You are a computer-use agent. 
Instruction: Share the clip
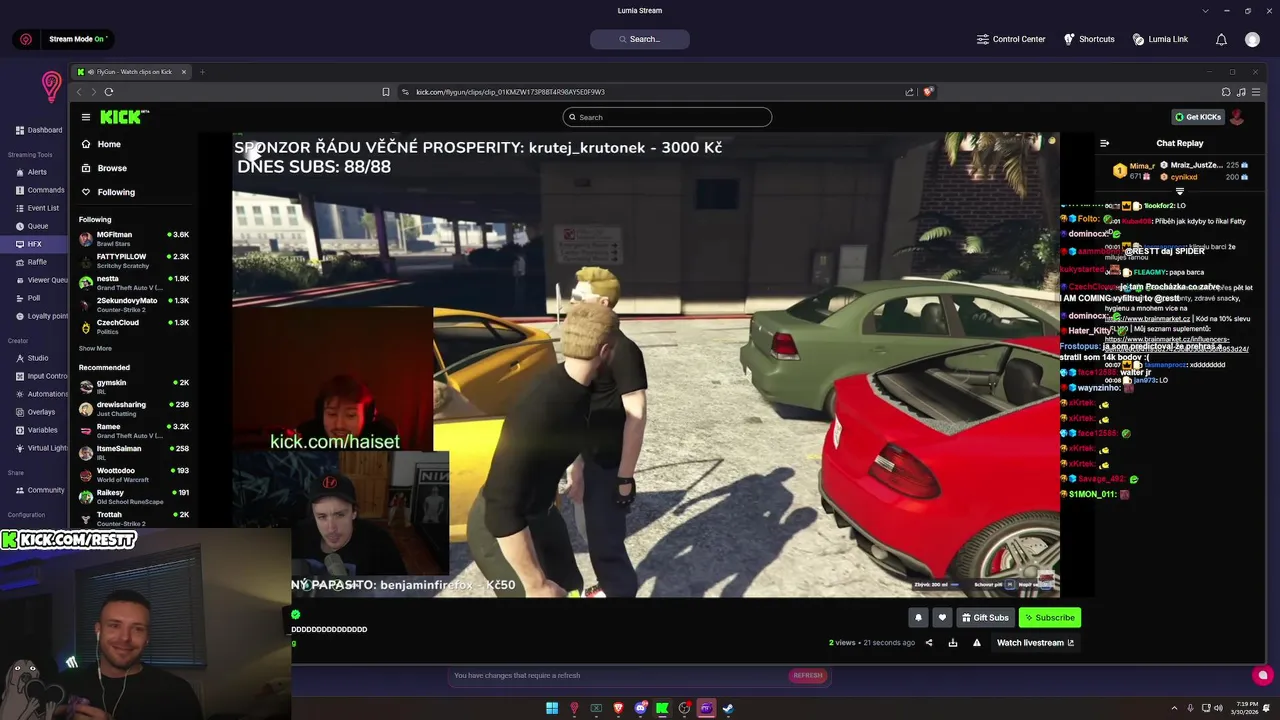929,643
